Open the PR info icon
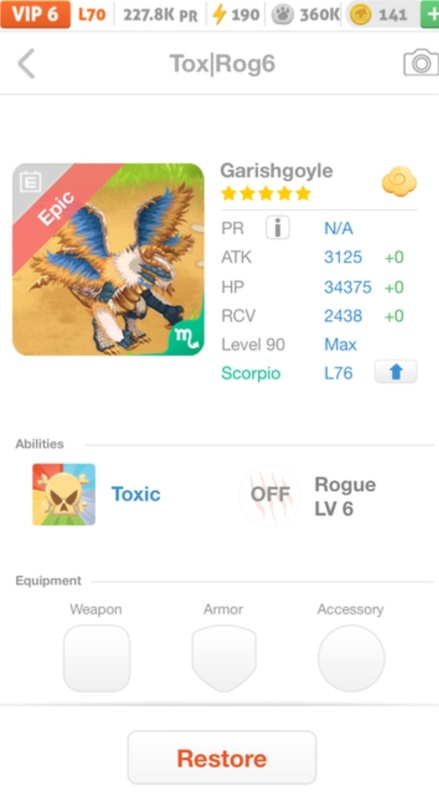This screenshot has width=439, height=800. pyautogui.click(x=278, y=228)
